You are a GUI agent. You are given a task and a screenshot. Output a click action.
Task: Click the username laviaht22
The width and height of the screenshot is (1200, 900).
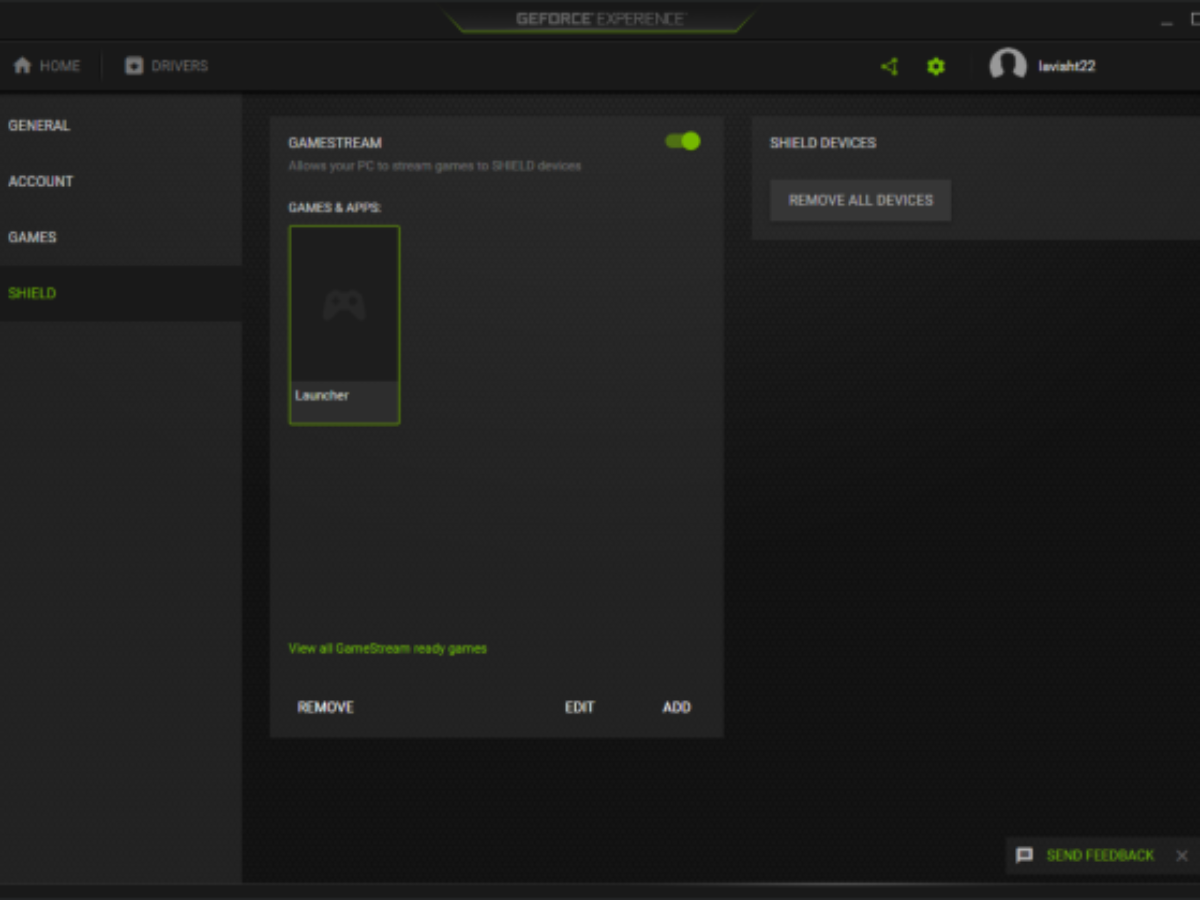1066,67
